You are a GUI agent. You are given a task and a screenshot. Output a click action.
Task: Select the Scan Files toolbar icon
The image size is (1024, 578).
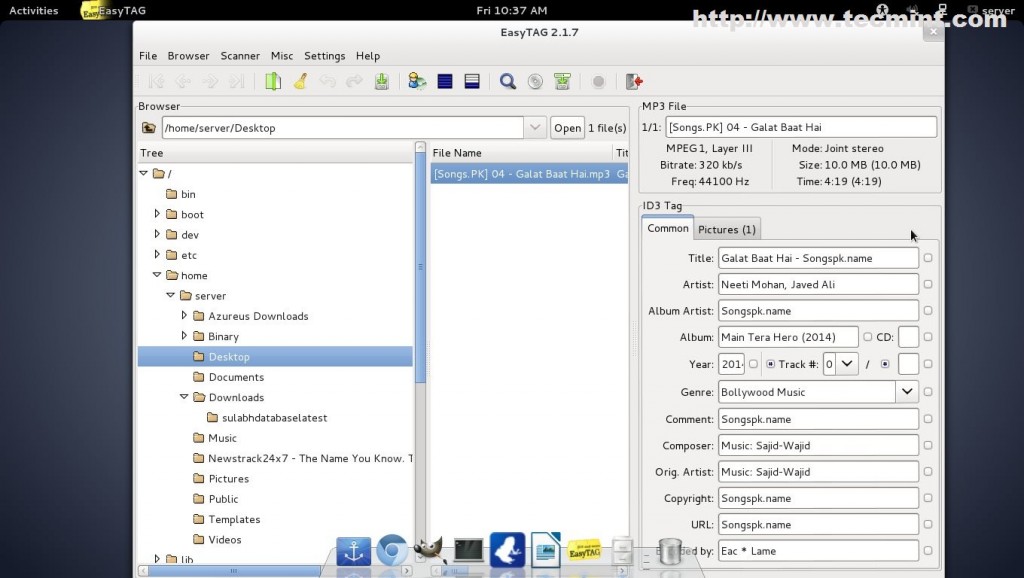[275, 81]
